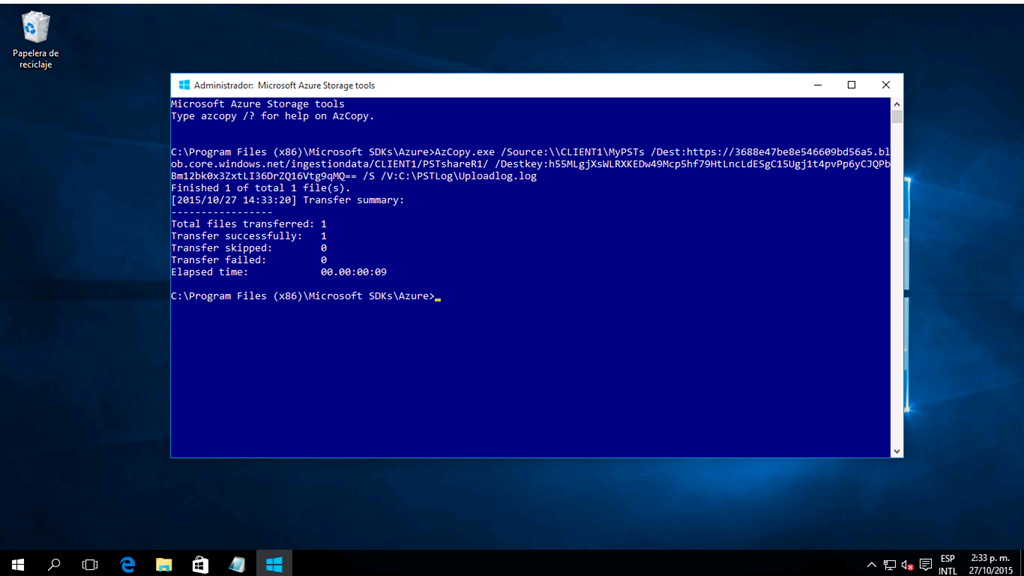This screenshot has height=576, width=1024.
Task: Open Task View from the taskbar
Action: pyautogui.click(x=90, y=565)
